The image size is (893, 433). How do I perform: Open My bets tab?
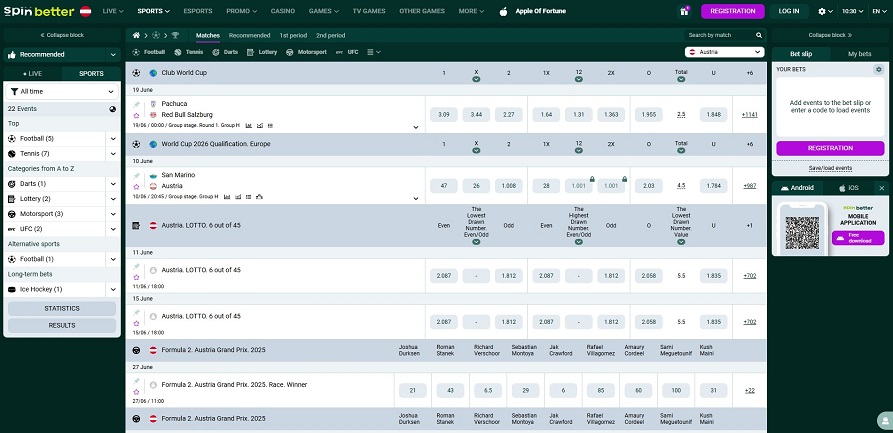(859, 54)
